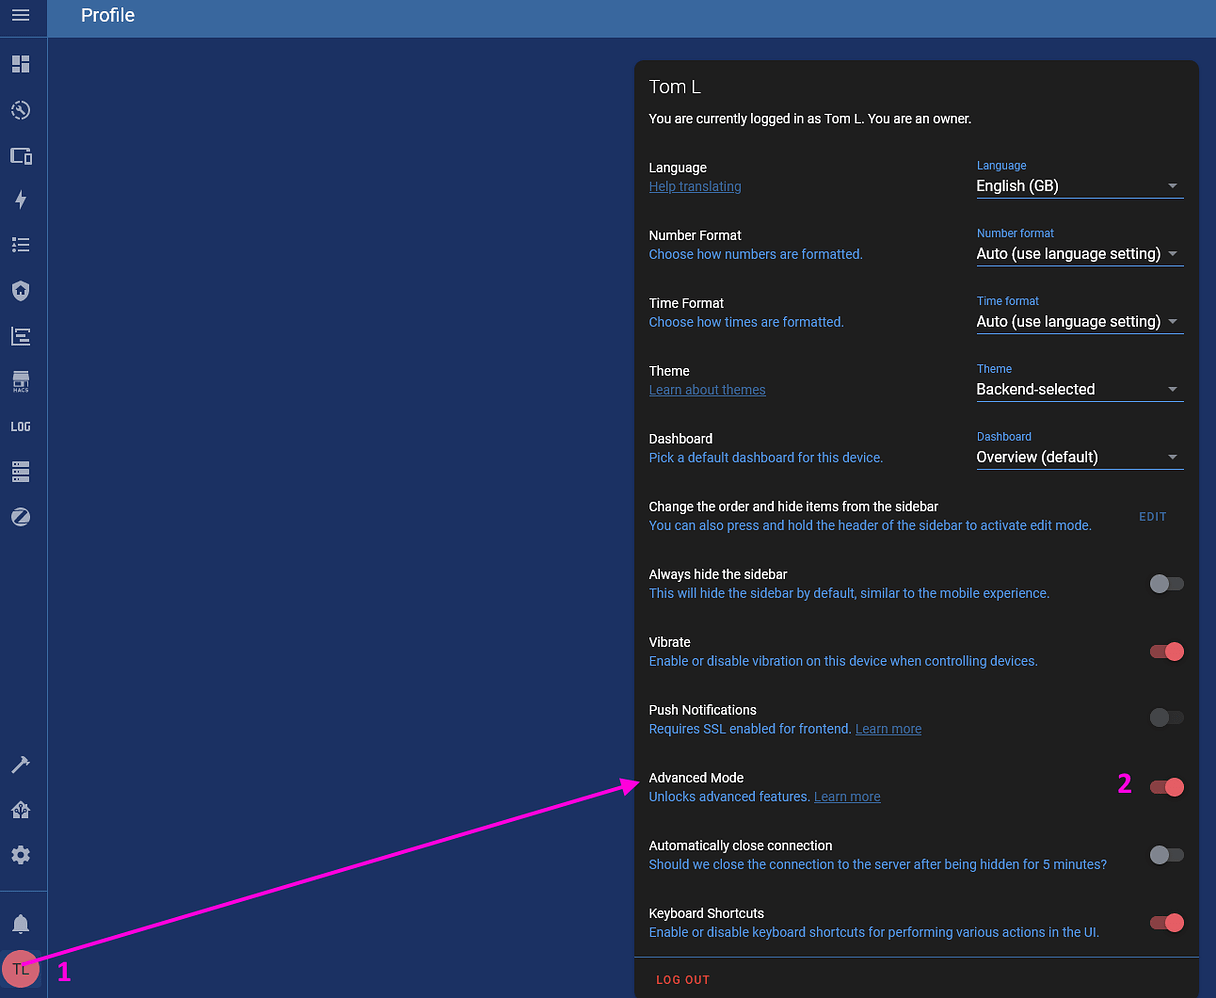The height and width of the screenshot is (998, 1216).
Task: Click EDIT for sidebar order
Action: click(1153, 517)
